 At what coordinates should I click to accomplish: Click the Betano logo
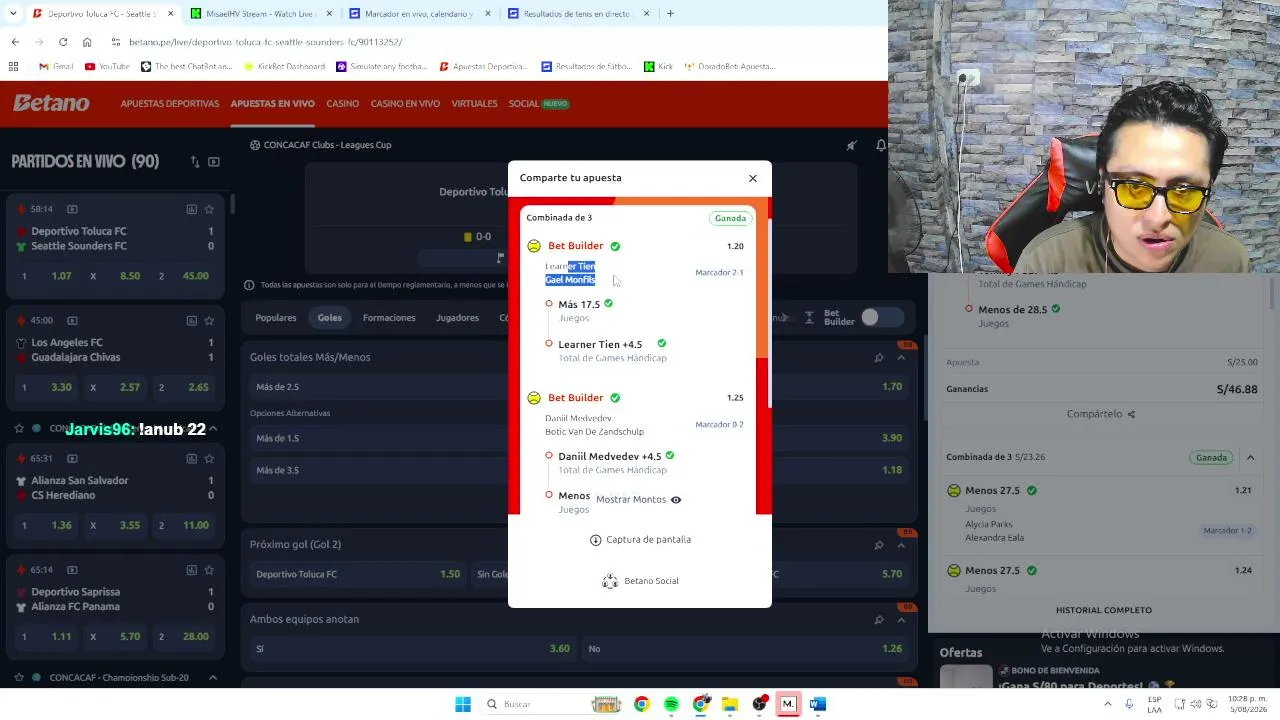(51, 103)
